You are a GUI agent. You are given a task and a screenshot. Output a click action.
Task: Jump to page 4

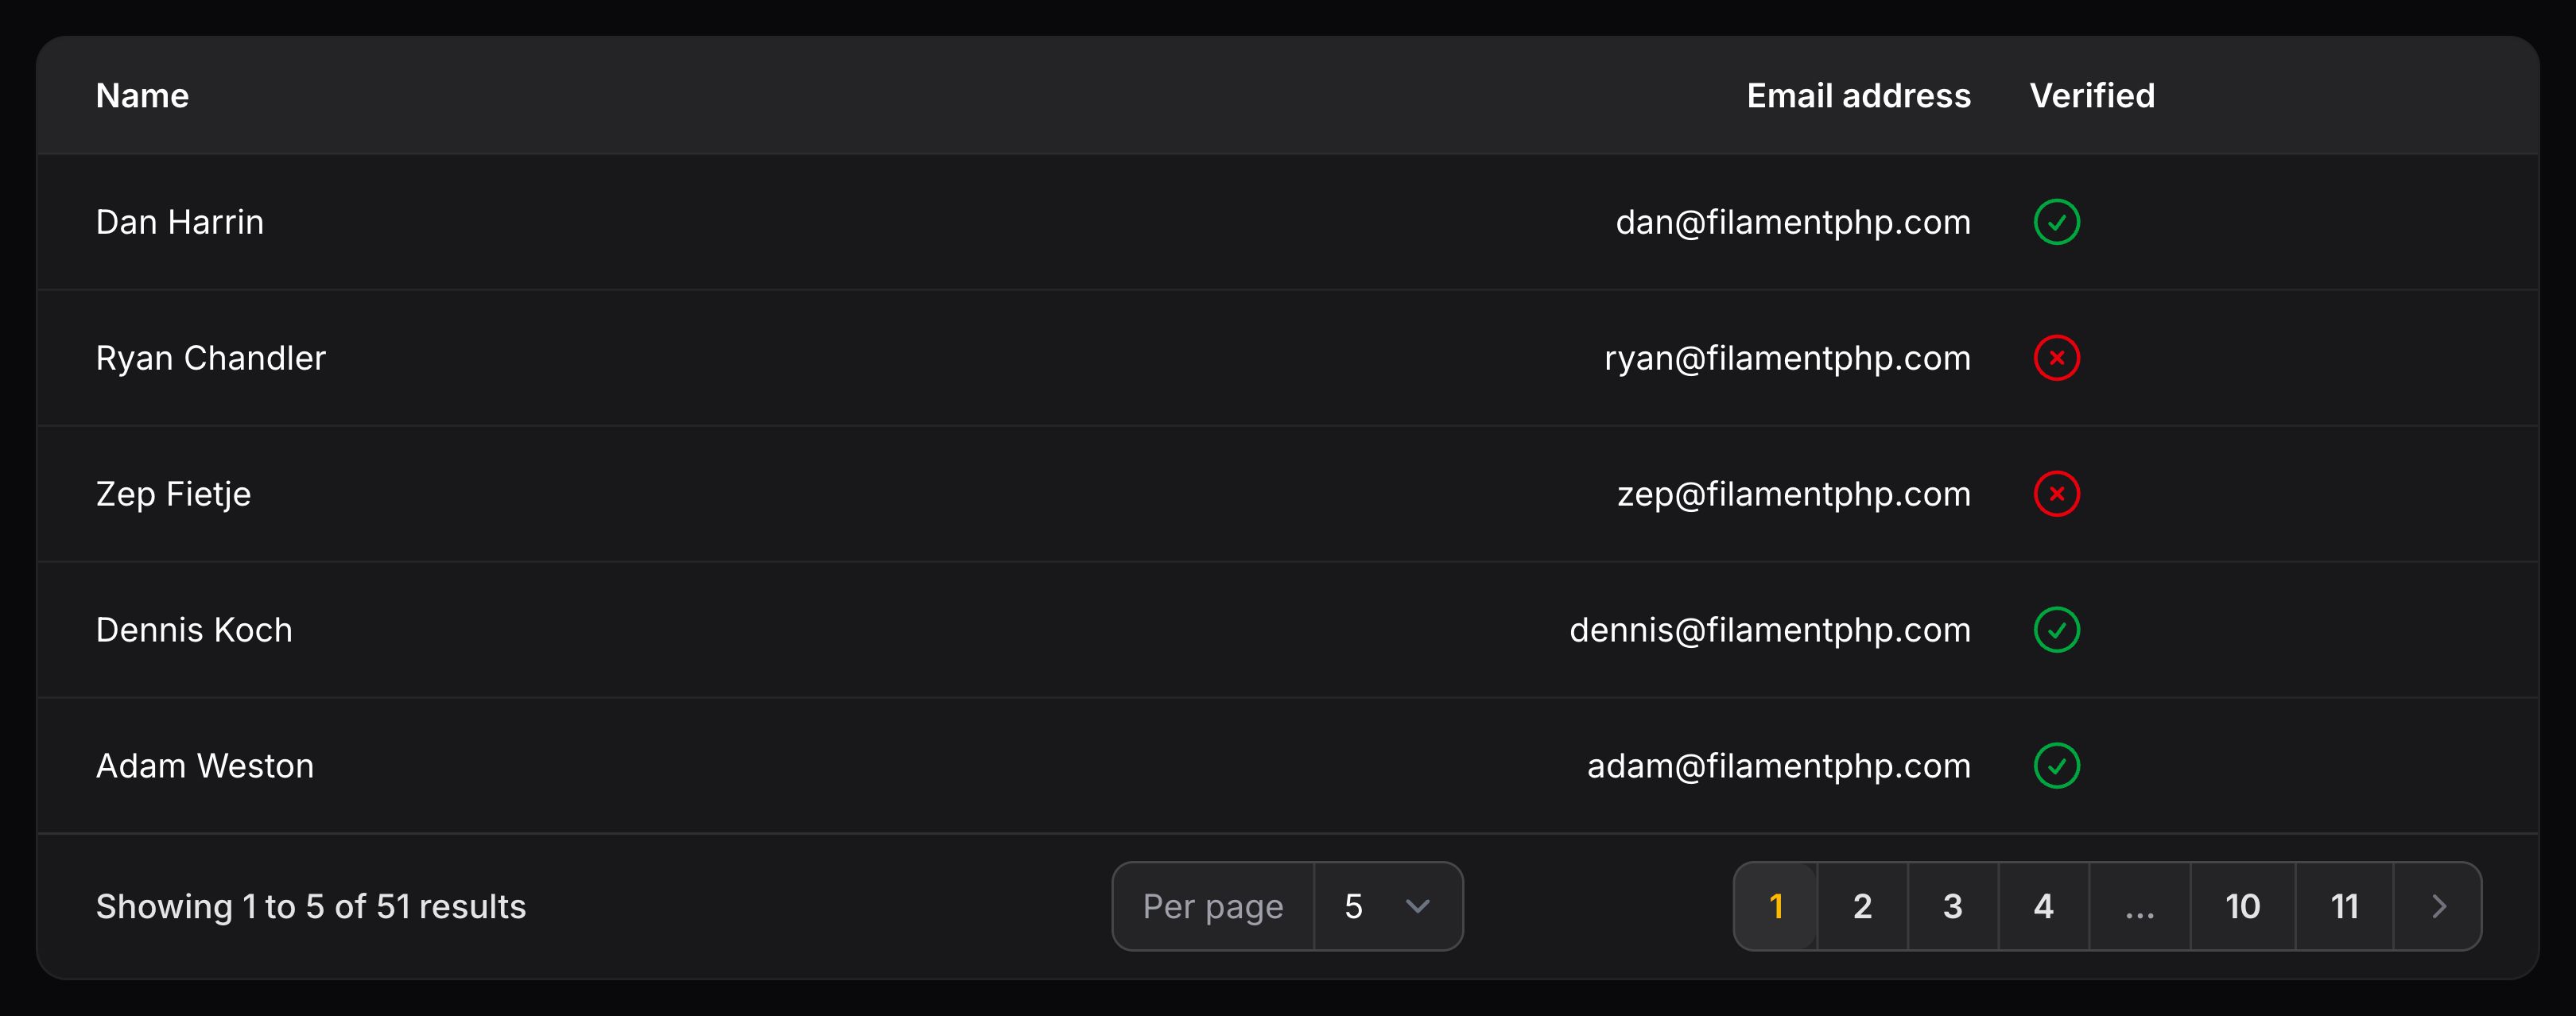pos(2043,906)
